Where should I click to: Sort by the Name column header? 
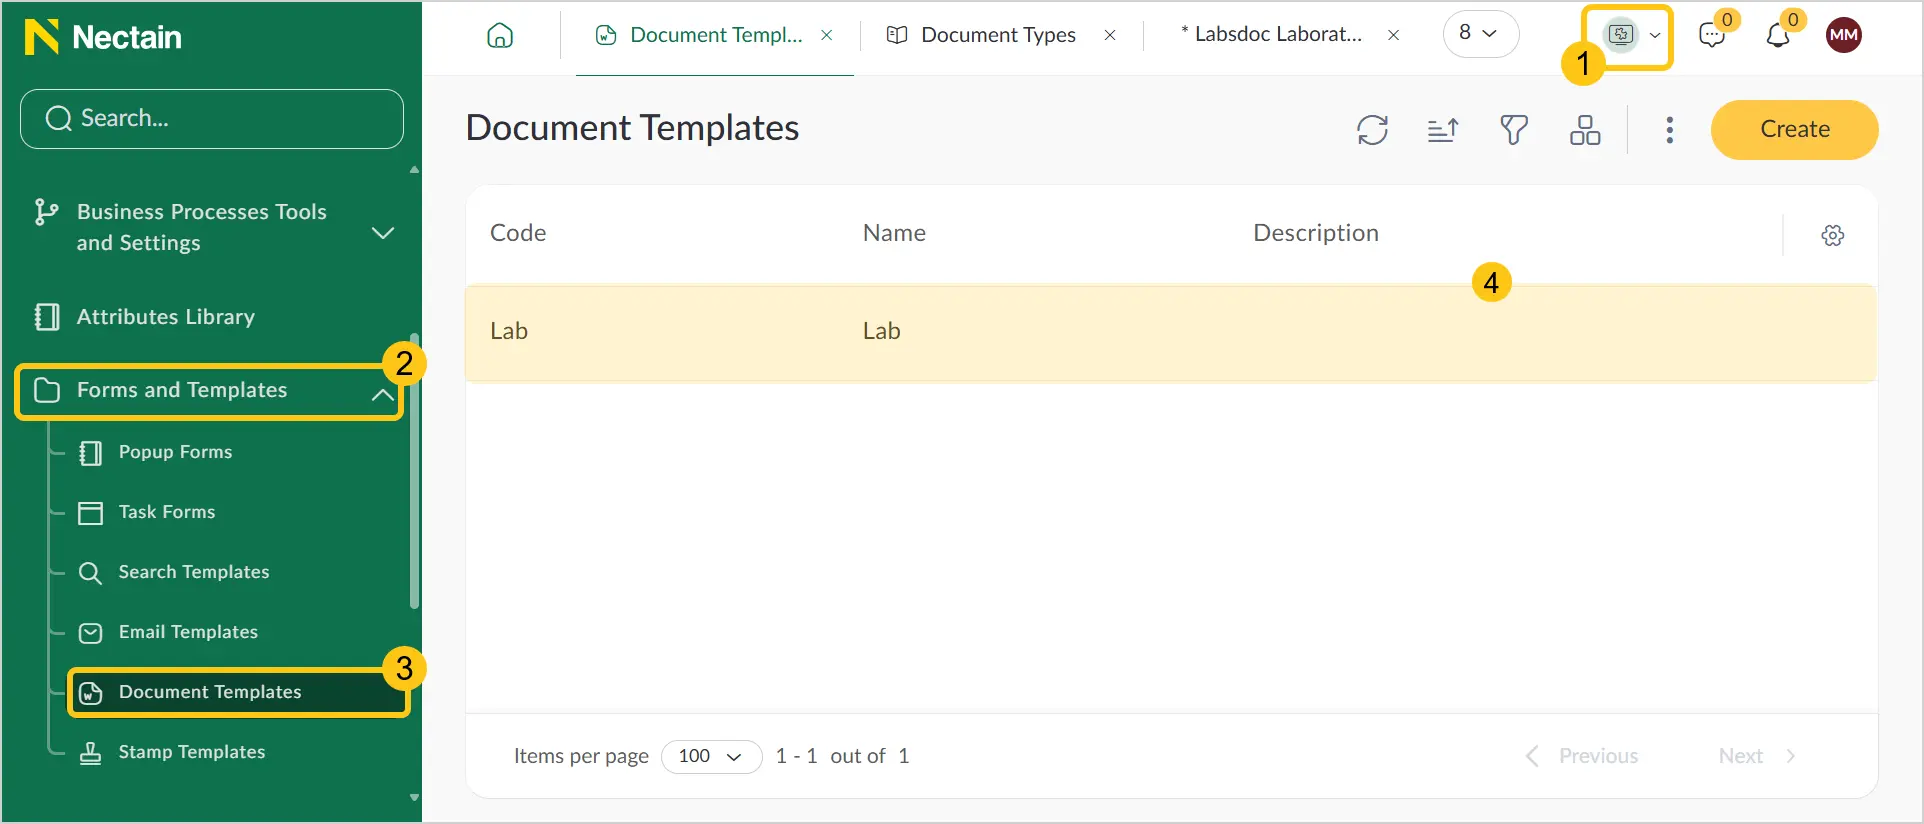pyautogui.click(x=894, y=233)
